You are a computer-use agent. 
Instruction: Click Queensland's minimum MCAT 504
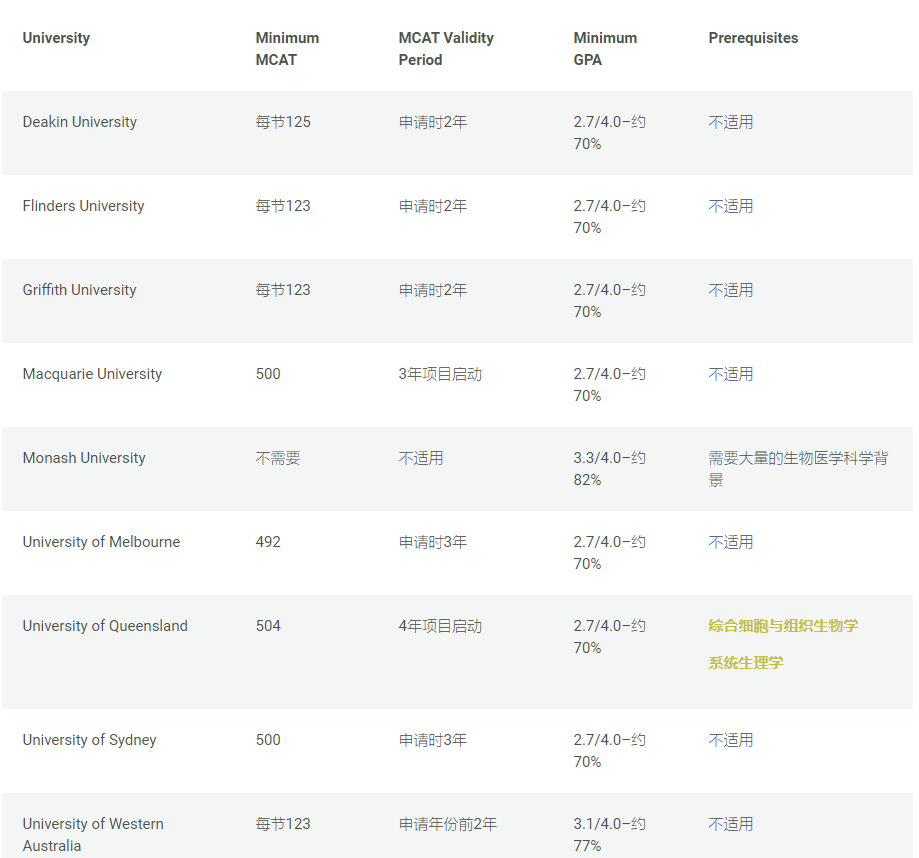pos(268,626)
